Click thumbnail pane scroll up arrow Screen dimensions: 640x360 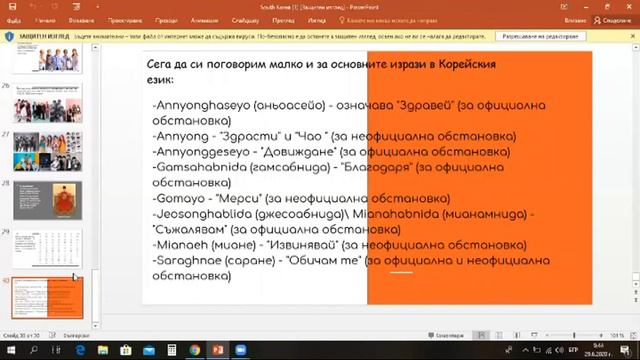96,48
